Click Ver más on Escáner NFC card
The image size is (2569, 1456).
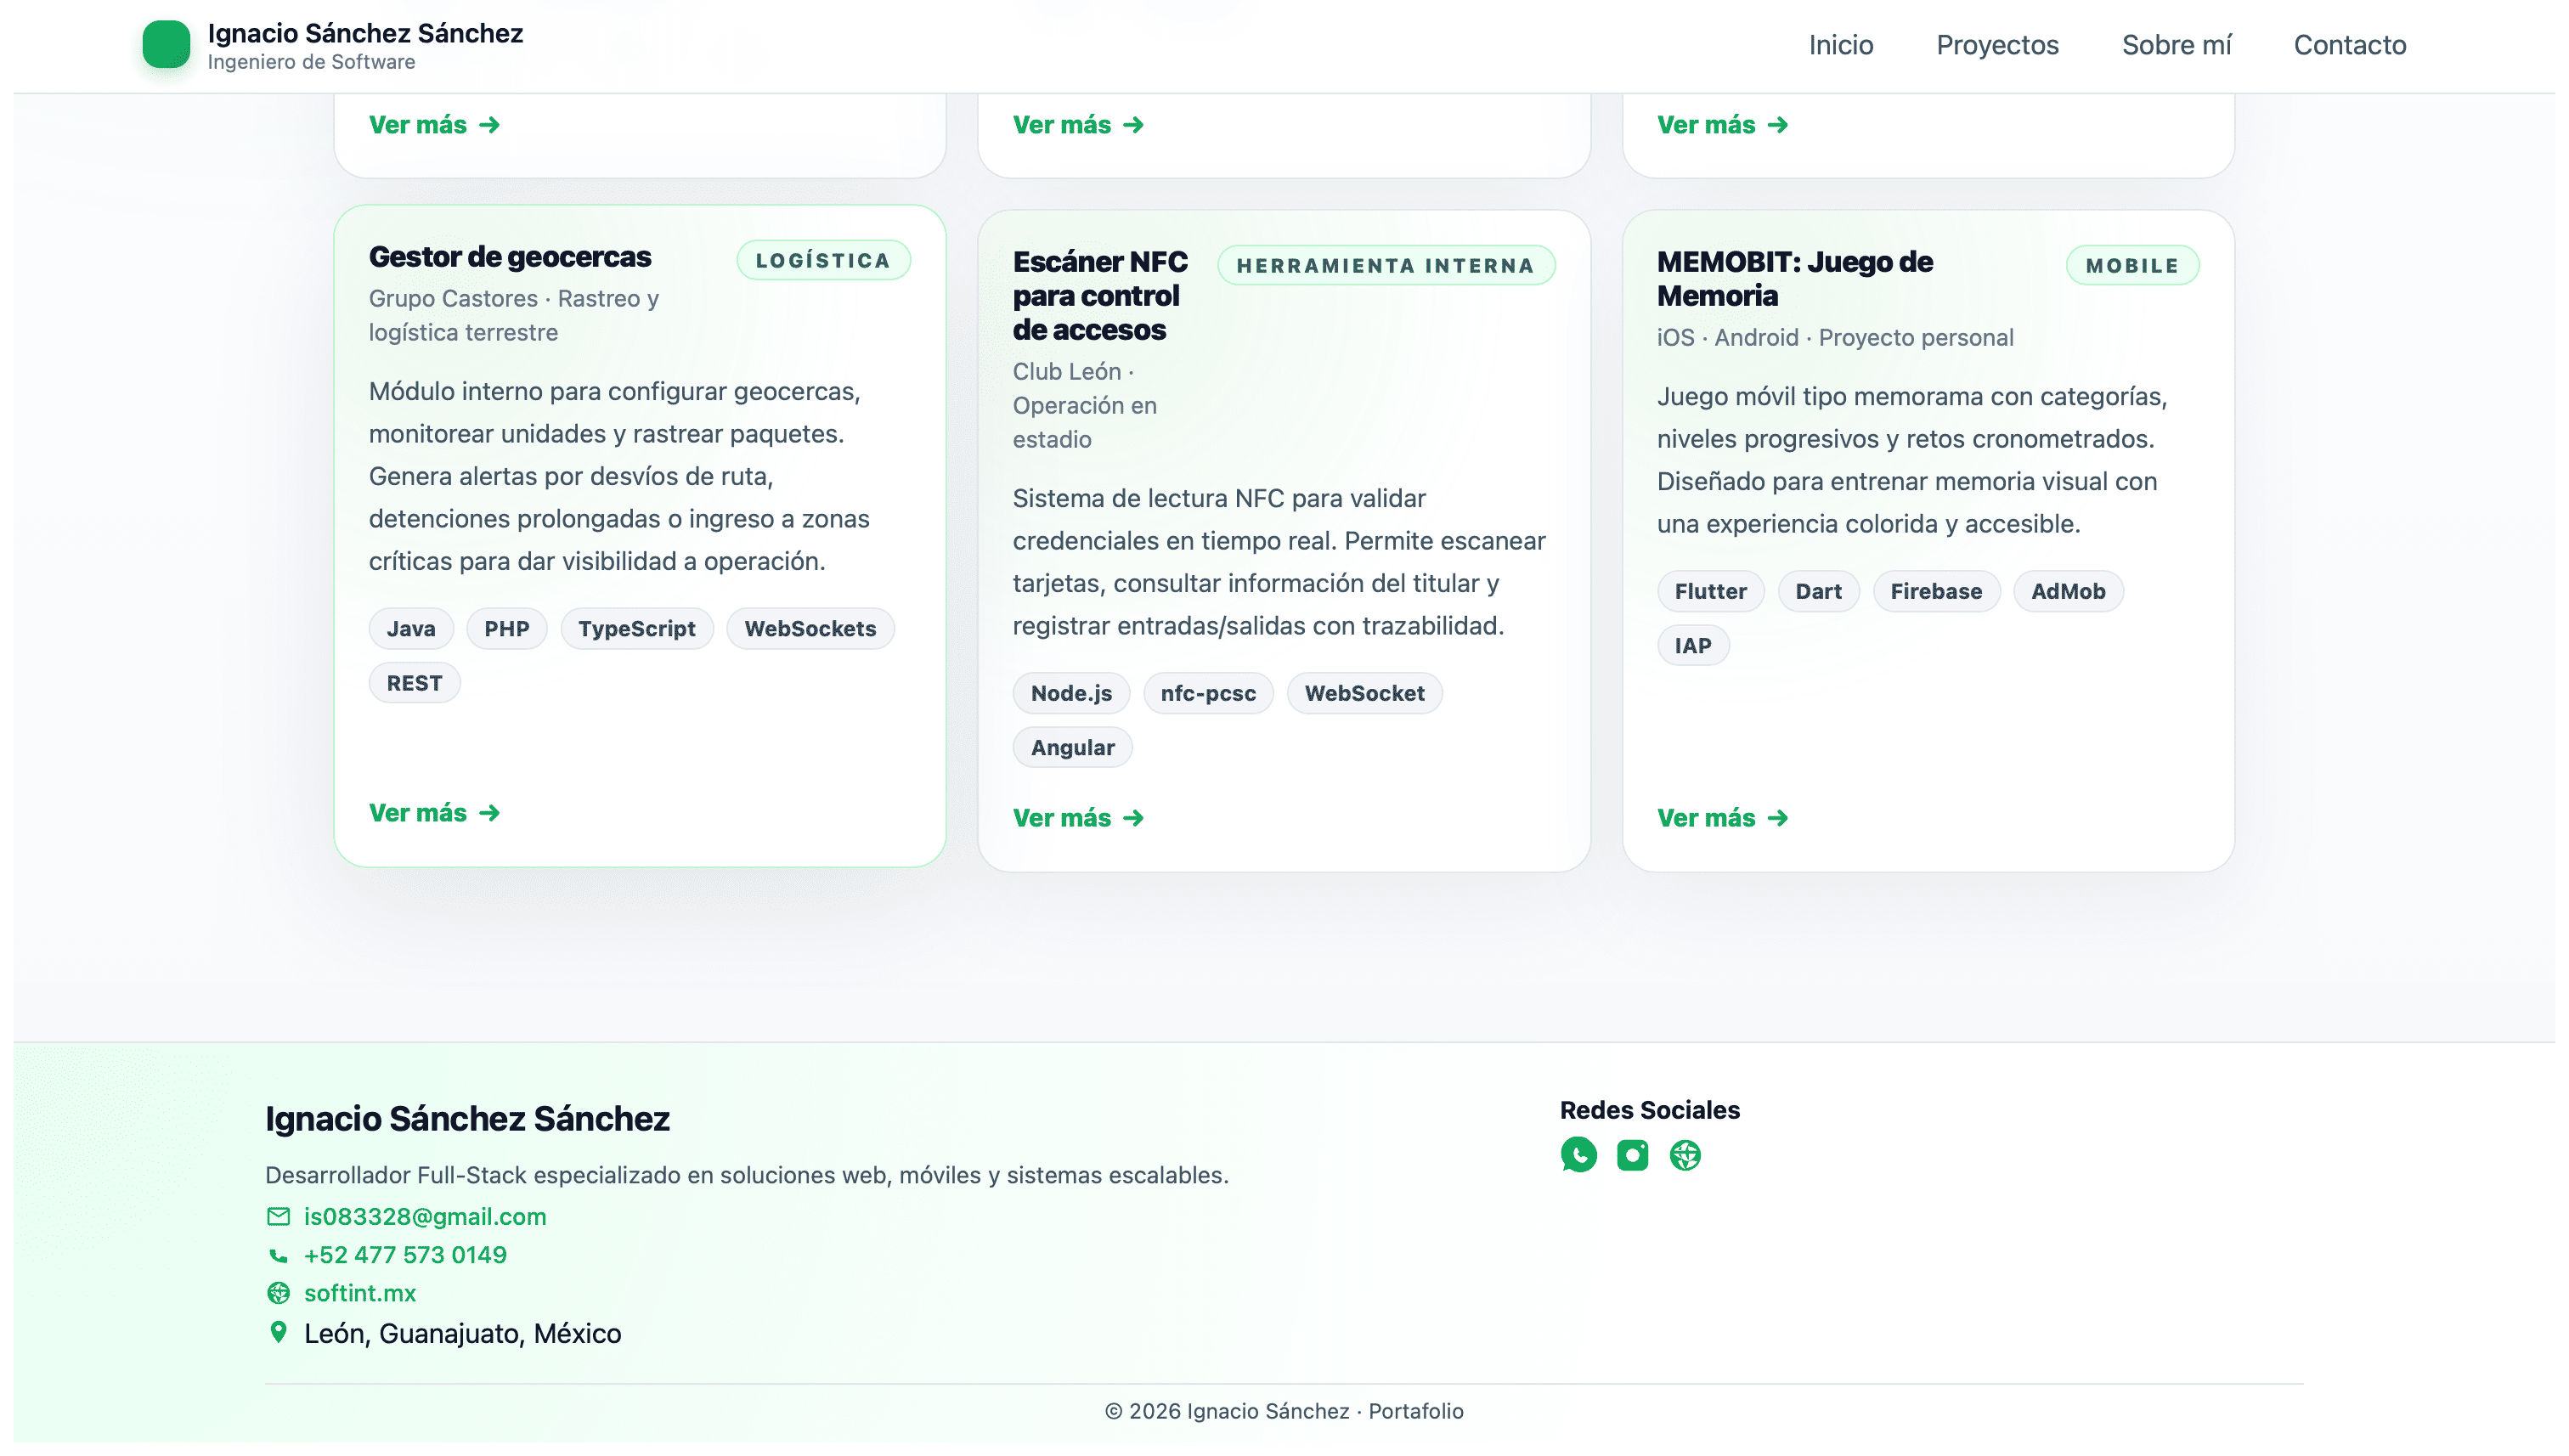1078,818
